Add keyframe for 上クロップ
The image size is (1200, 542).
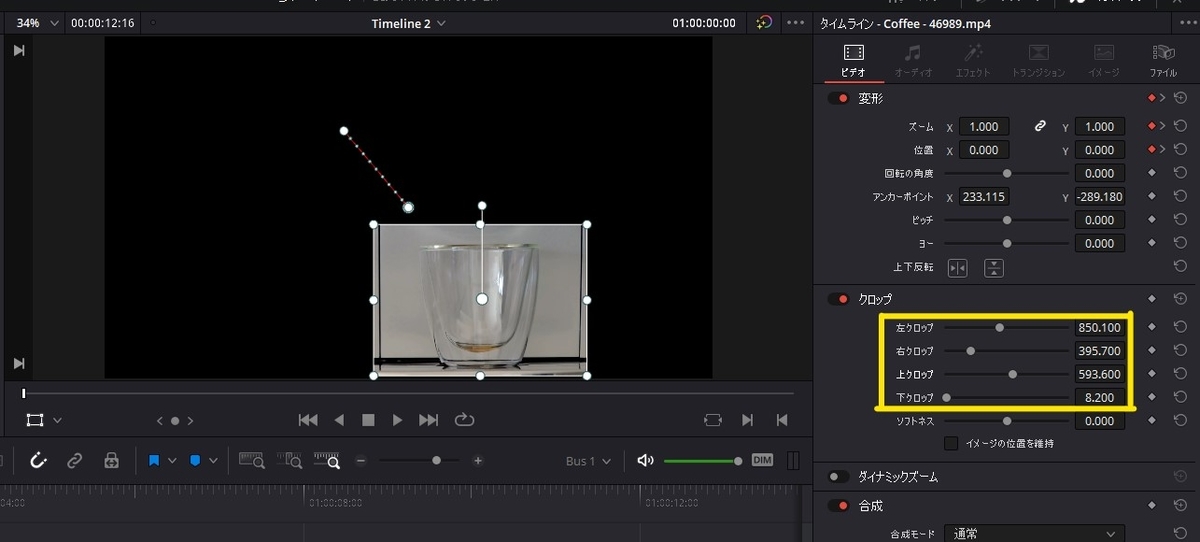click(1151, 374)
